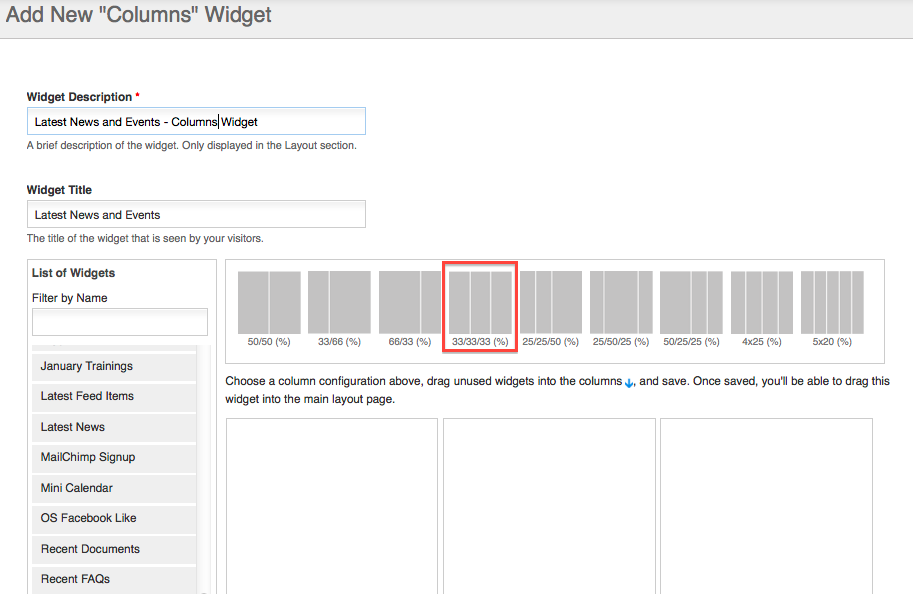Select the 50/50 (%) column layout
This screenshot has width=913, height=594.
click(x=269, y=303)
